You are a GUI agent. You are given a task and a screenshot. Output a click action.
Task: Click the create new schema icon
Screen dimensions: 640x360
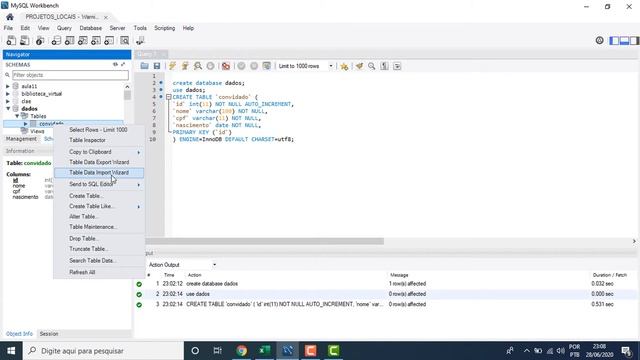[56, 40]
